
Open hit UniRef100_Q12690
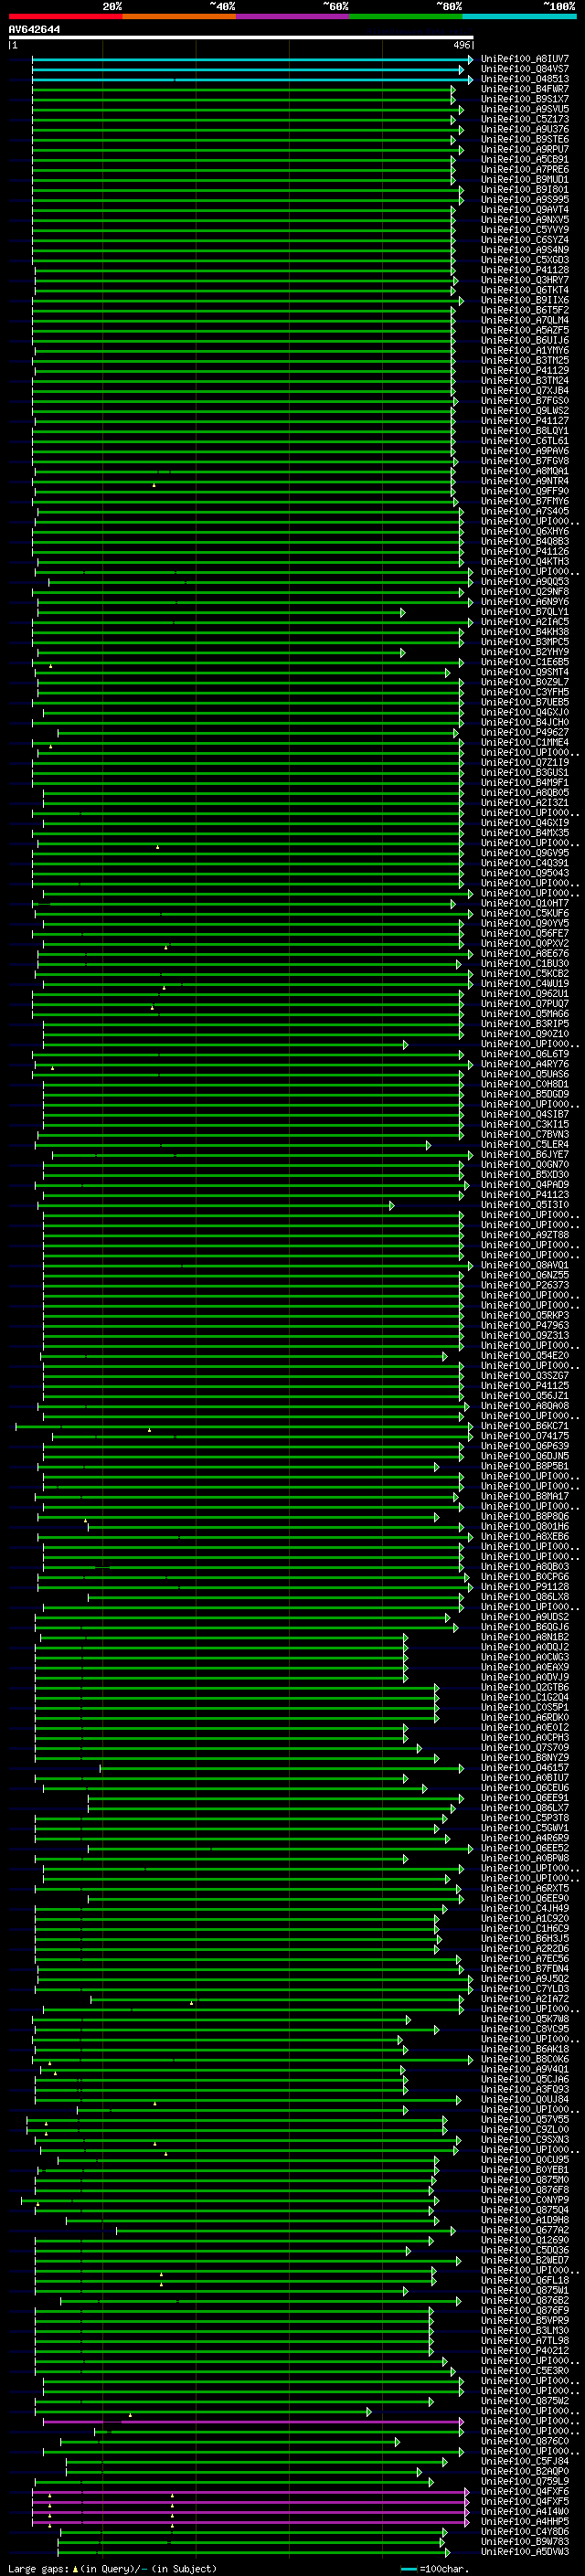pyautogui.click(x=525, y=2241)
